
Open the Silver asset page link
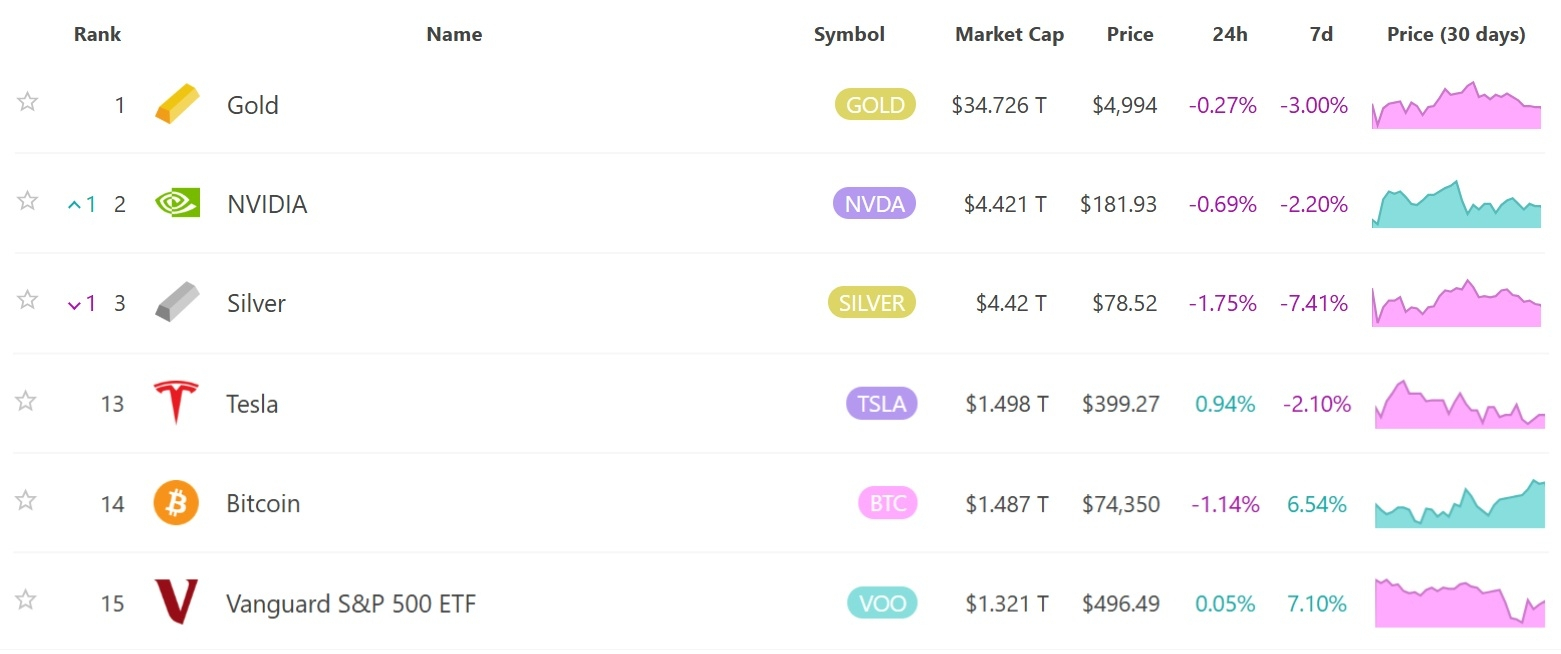point(256,304)
